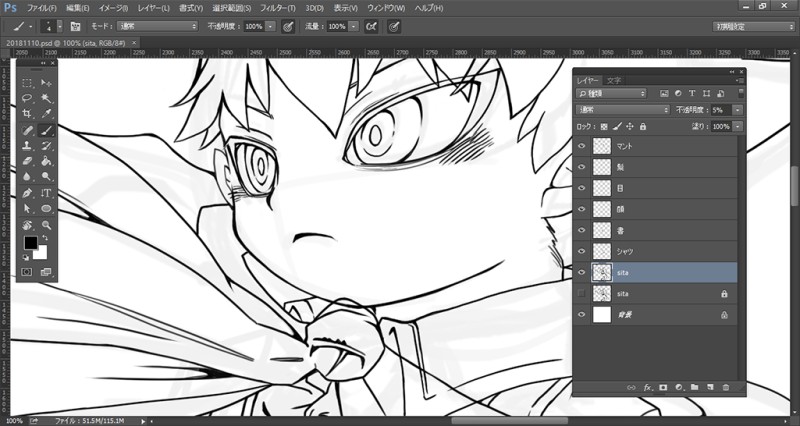Toggle lock position
800x426 pixels.
[x=630, y=126]
